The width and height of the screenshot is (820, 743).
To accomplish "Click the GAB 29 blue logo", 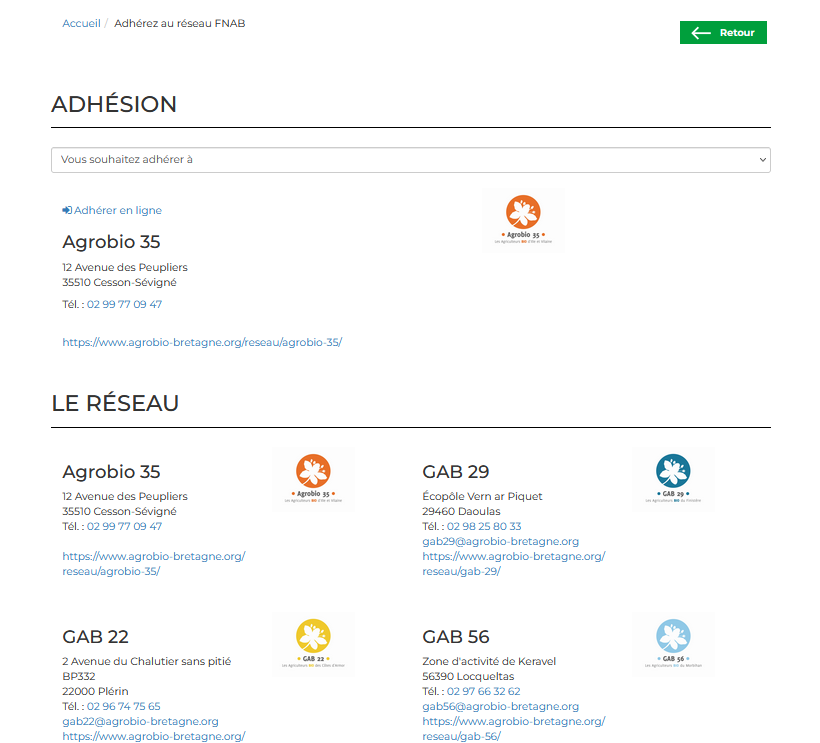I will 673,479.
